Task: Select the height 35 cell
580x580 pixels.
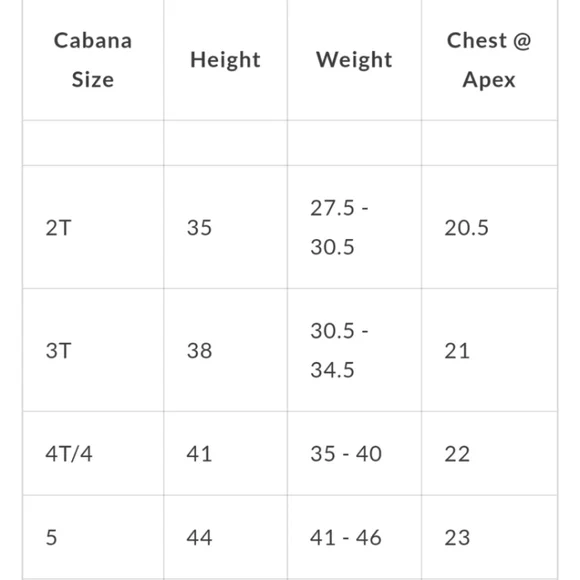Action: coord(225,227)
